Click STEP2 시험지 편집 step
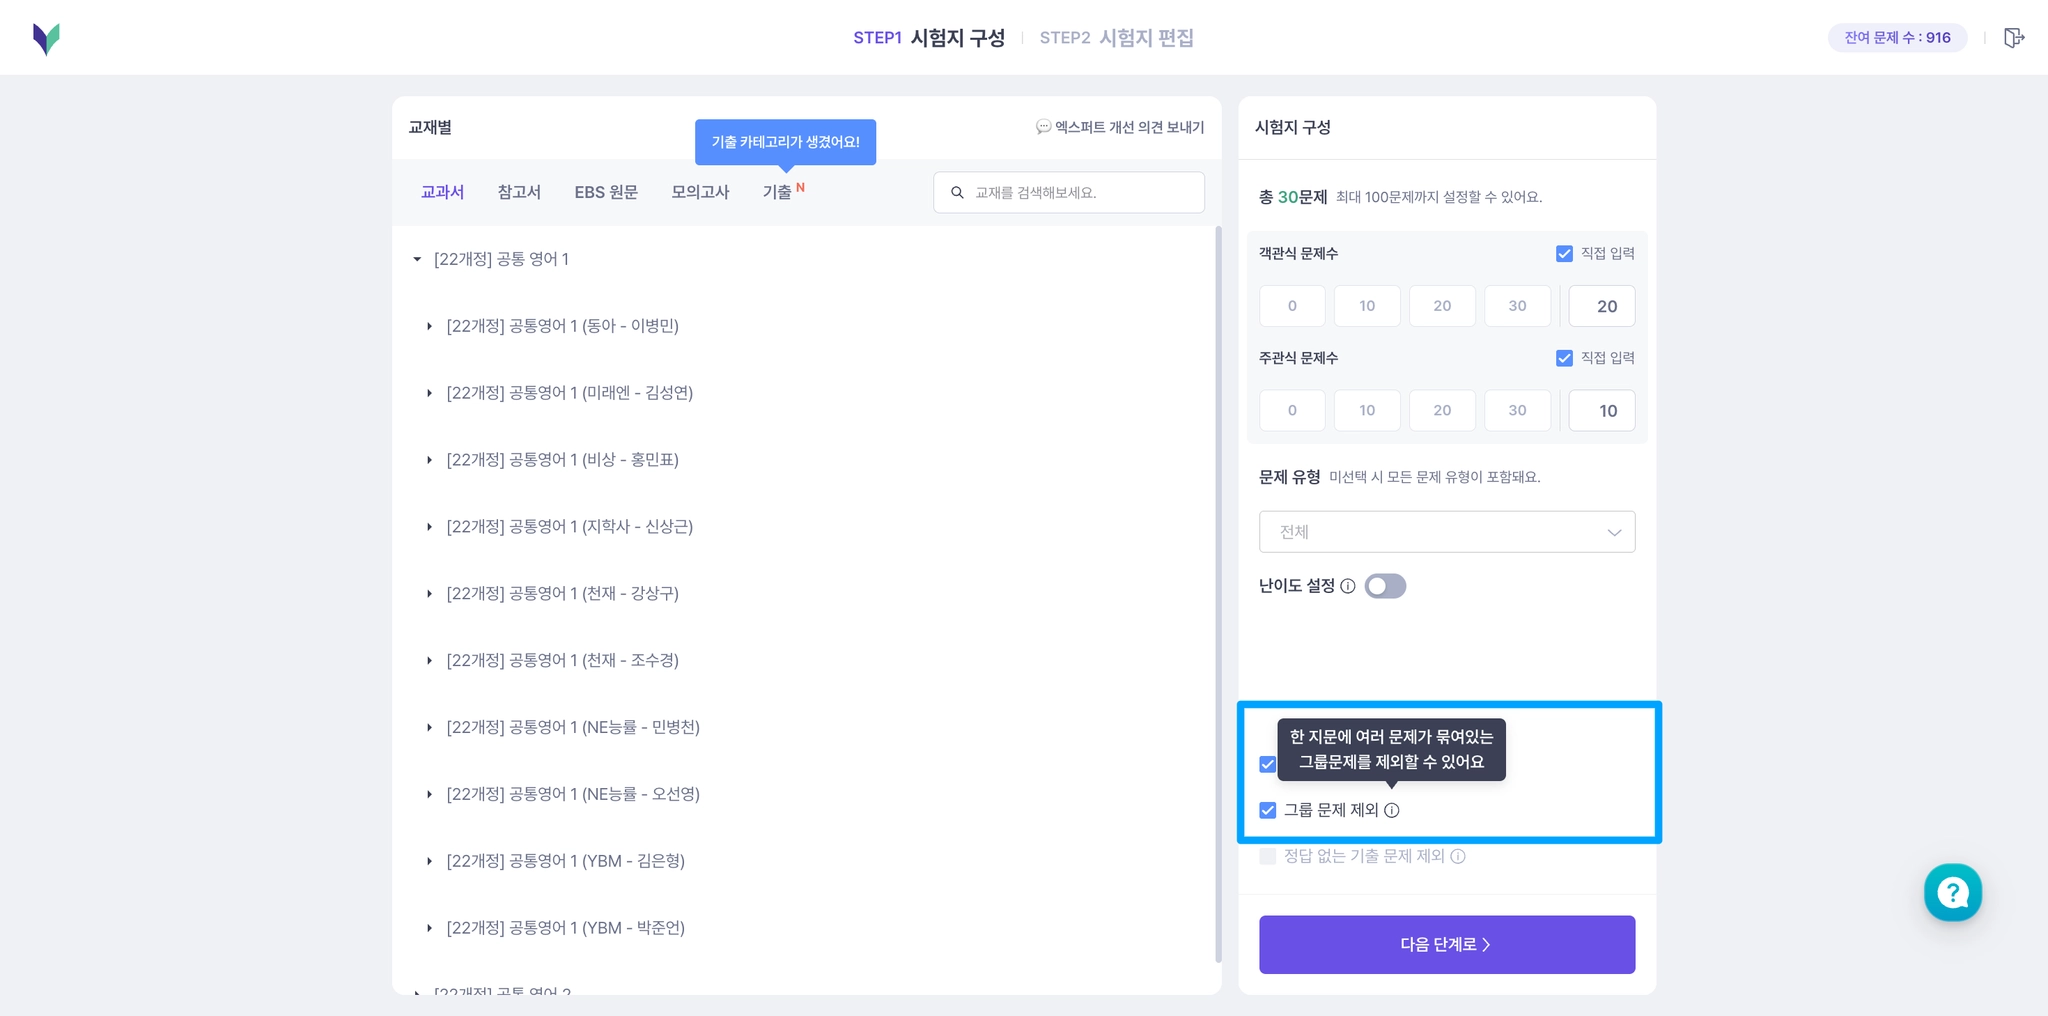The height and width of the screenshot is (1016, 2048). click(1116, 38)
